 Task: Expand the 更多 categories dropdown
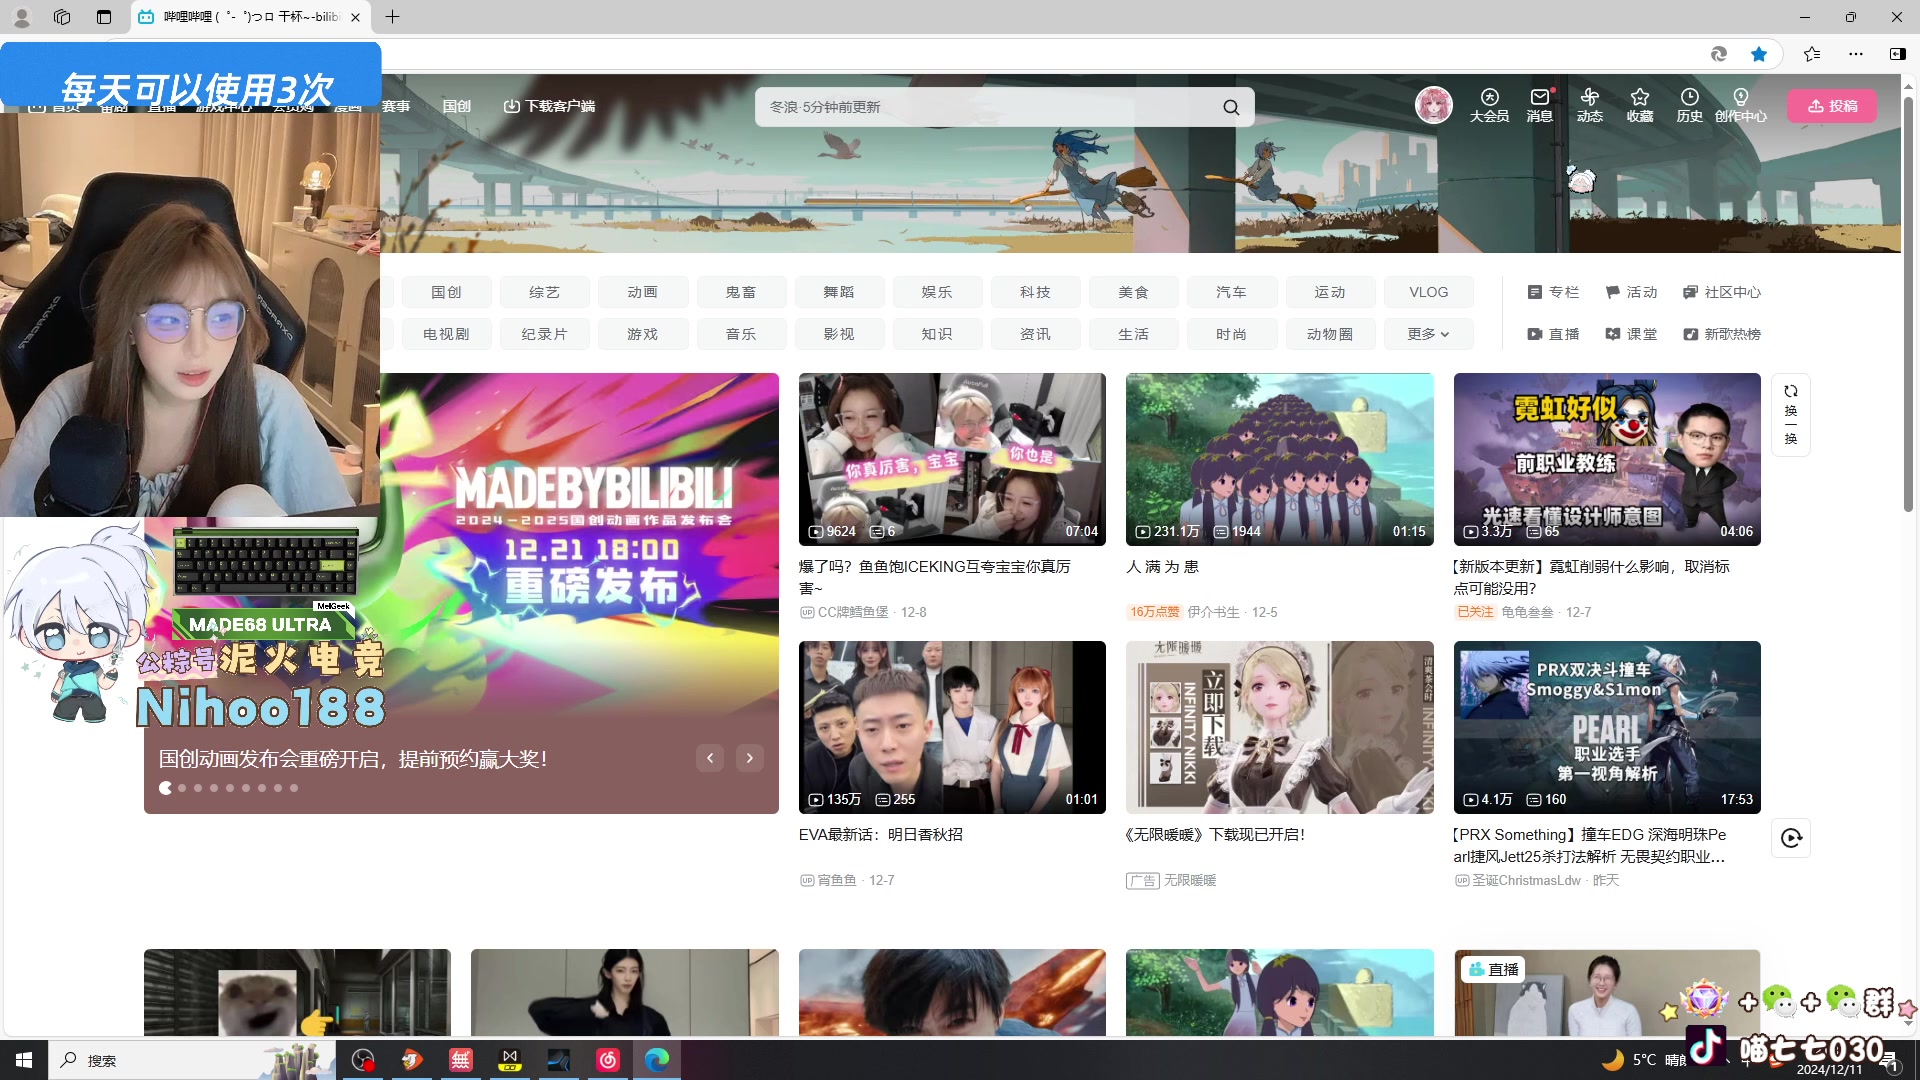point(1429,334)
